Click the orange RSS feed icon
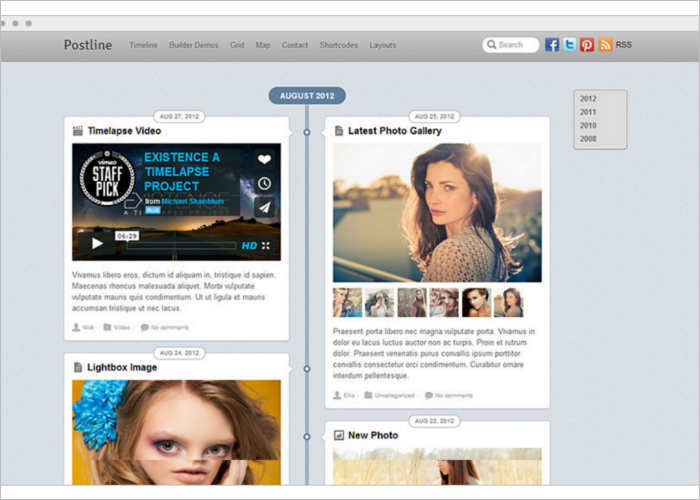This screenshot has height=500, width=700. point(605,45)
